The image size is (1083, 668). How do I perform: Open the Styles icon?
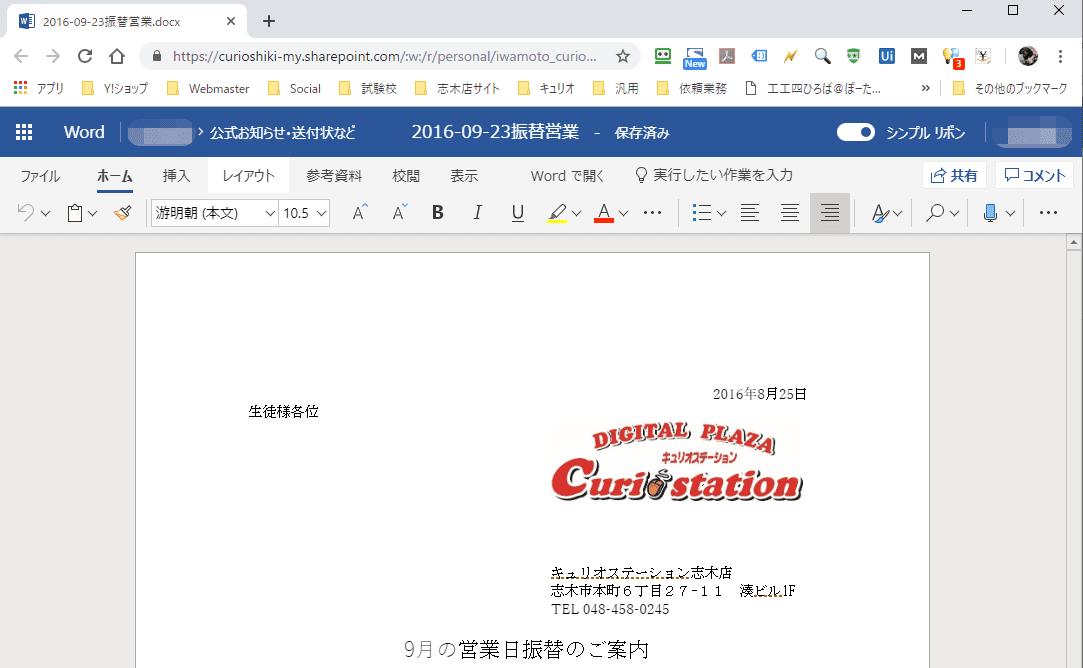[x=880, y=213]
